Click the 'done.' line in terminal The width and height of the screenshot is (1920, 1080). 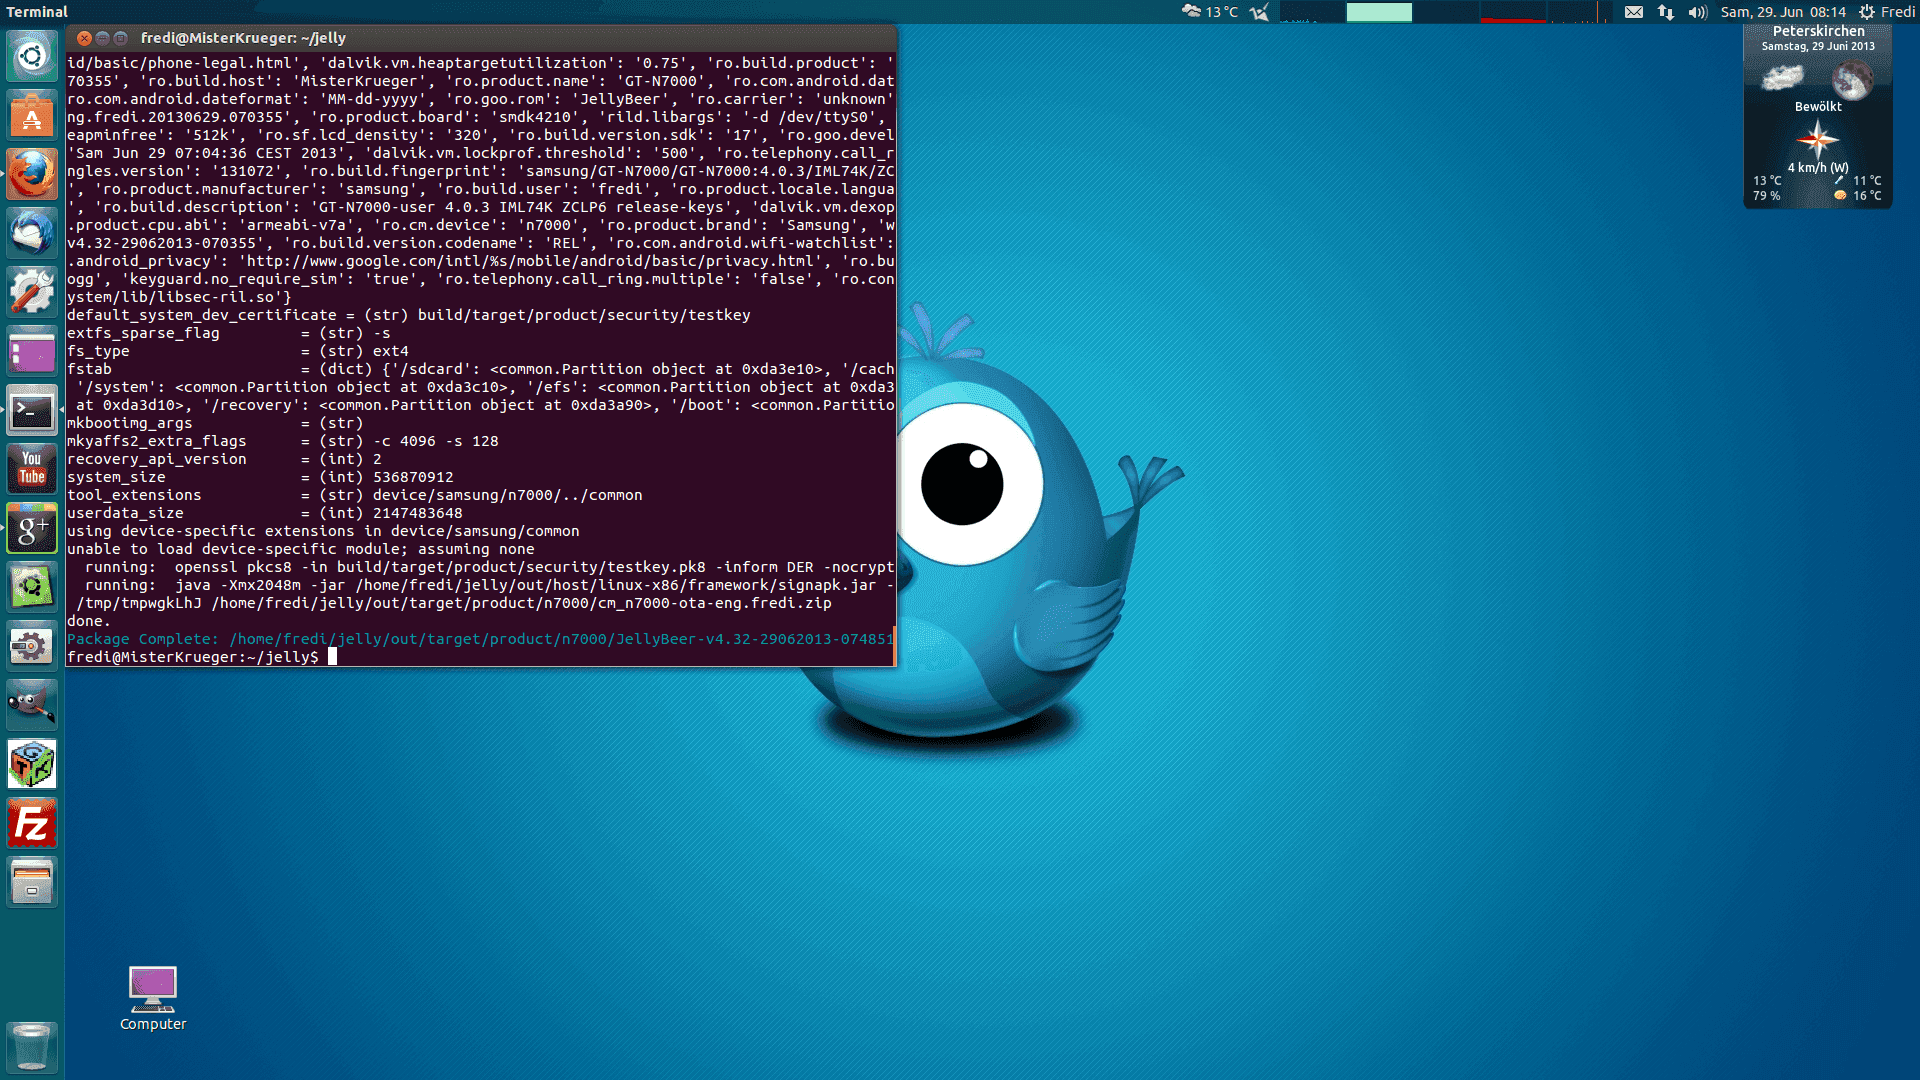coord(89,621)
